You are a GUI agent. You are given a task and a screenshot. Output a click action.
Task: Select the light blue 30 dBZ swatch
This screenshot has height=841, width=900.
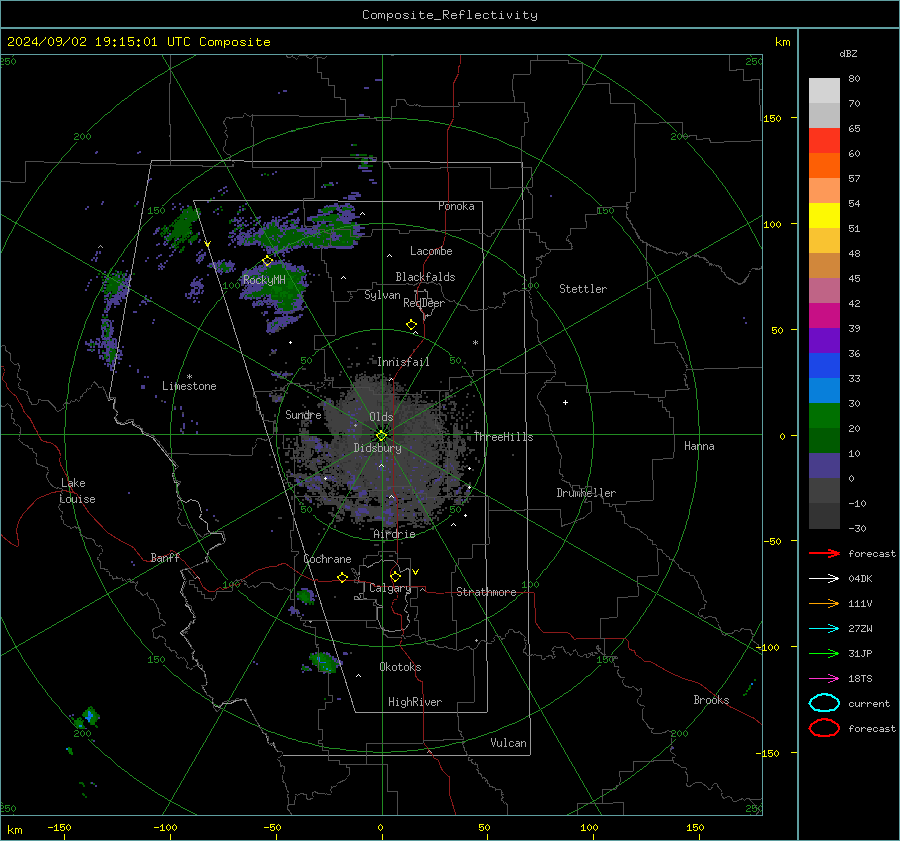coord(824,390)
